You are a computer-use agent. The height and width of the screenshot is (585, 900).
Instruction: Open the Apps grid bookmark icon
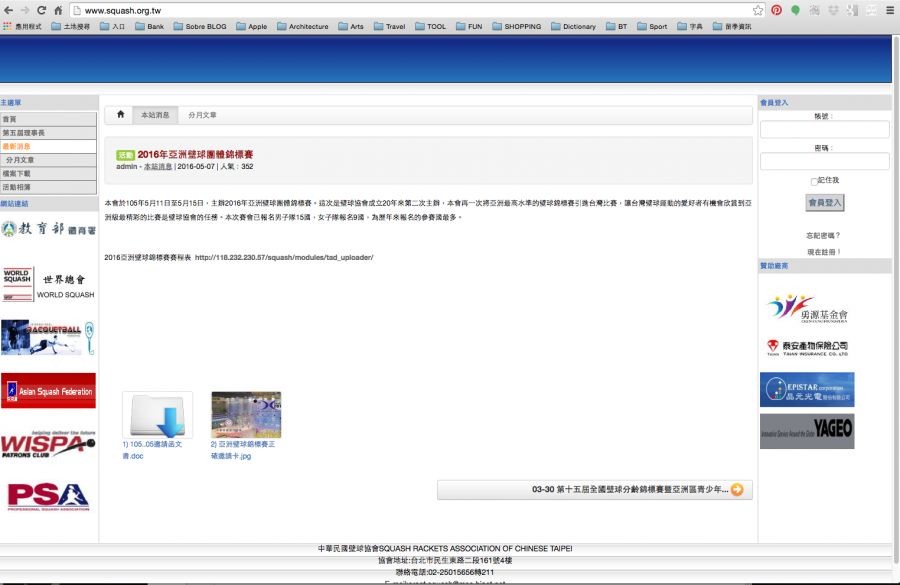7,26
